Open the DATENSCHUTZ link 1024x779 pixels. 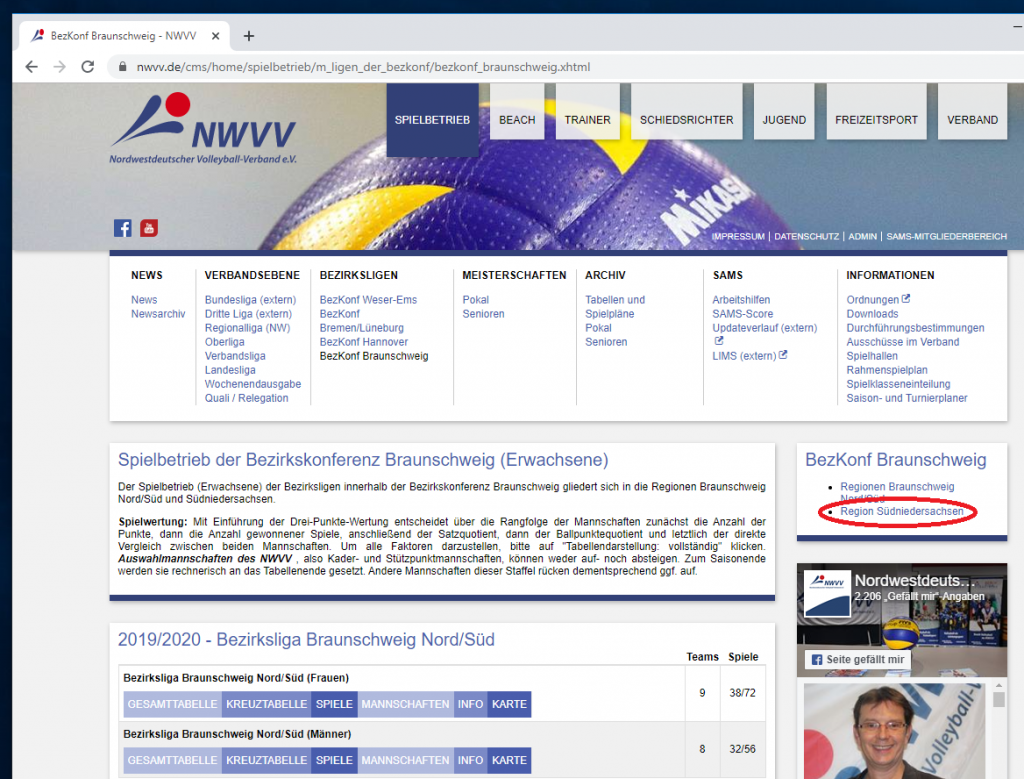[807, 236]
